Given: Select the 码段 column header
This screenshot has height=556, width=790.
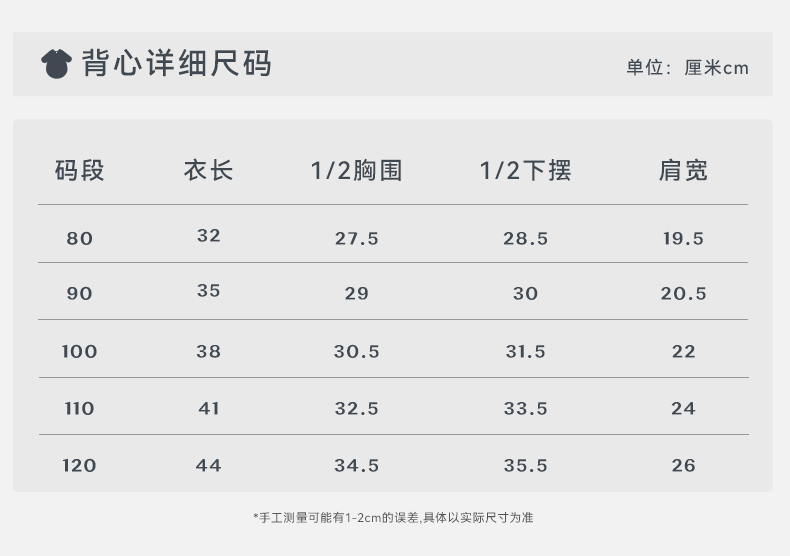Looking at the screenshot, I should (x=79, y=171).
